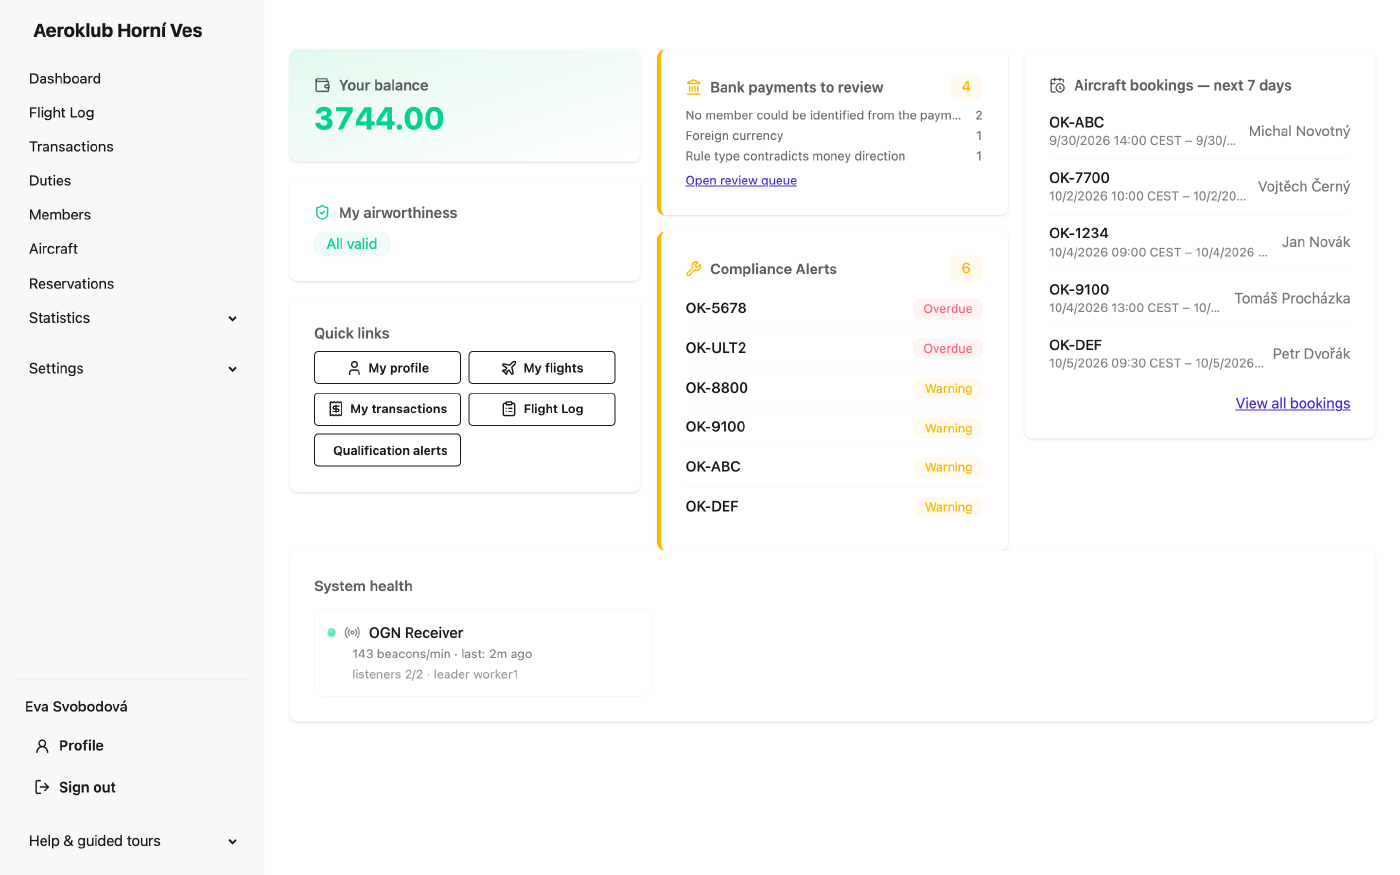Screen dimensions: 1400x875
Task: Open Transactions from the sidebar
Action: pos(71,147)
